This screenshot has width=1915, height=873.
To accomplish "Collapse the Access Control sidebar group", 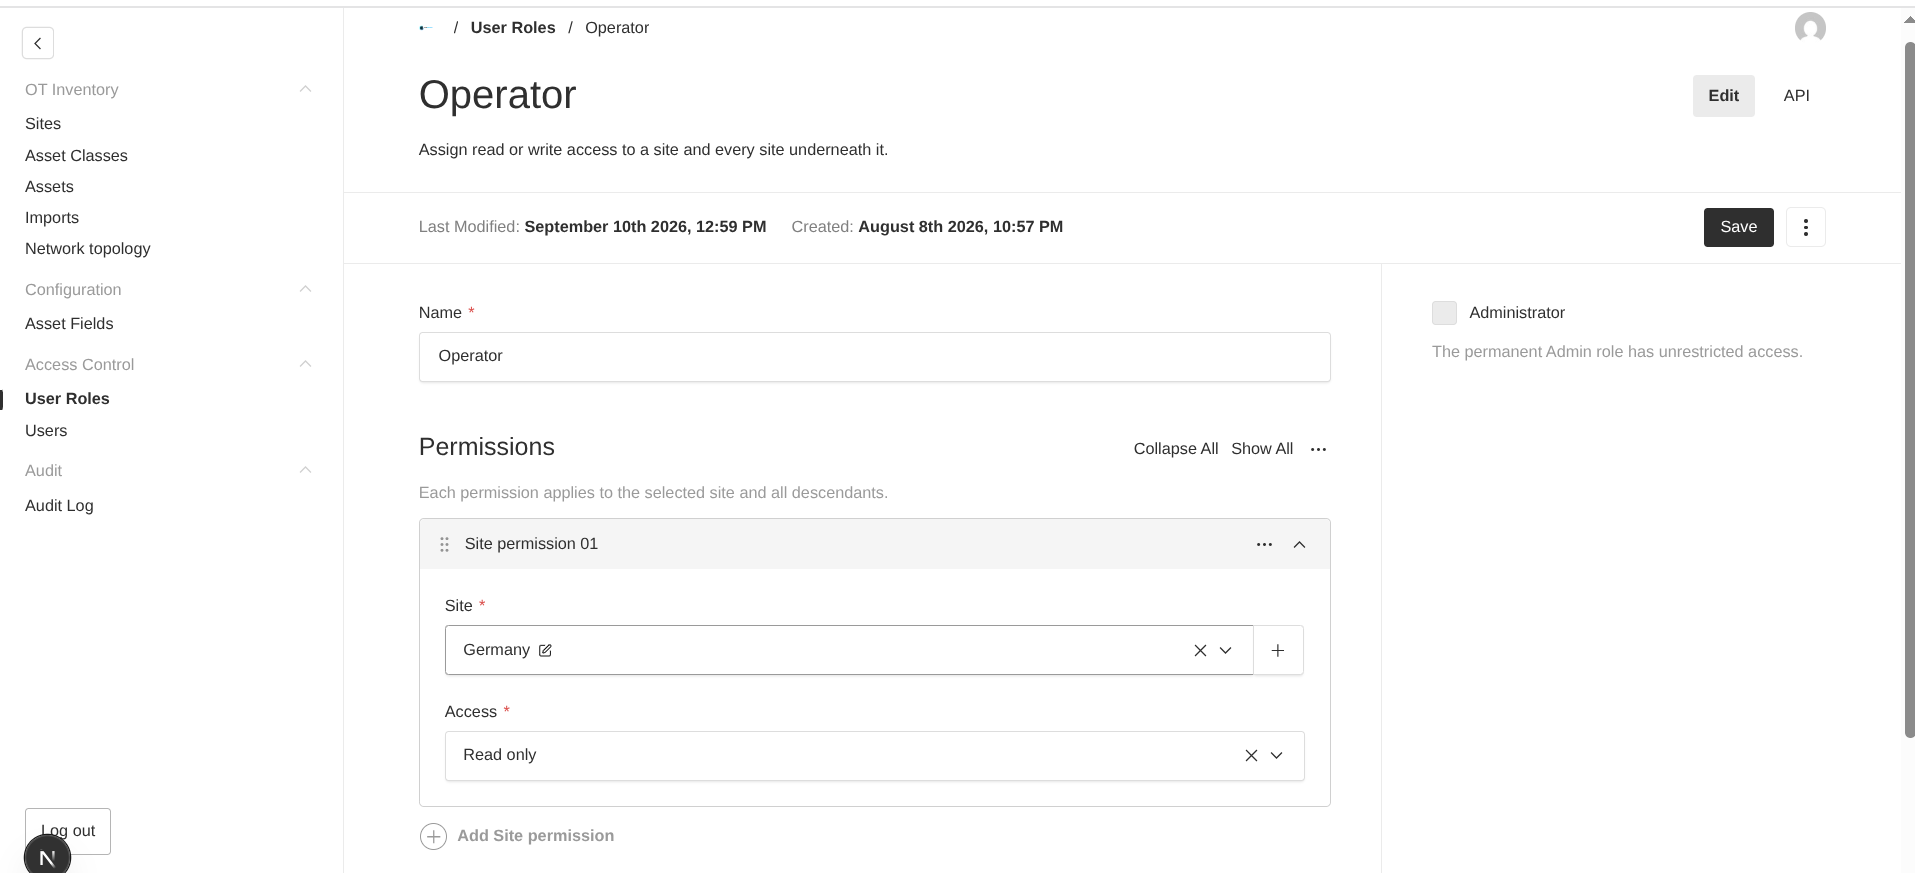I will point(306,364).
